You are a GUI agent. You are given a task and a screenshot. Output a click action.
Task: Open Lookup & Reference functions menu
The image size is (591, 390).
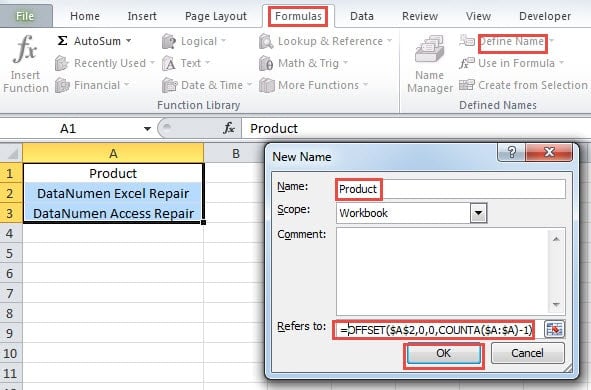(x=326, y=41)
